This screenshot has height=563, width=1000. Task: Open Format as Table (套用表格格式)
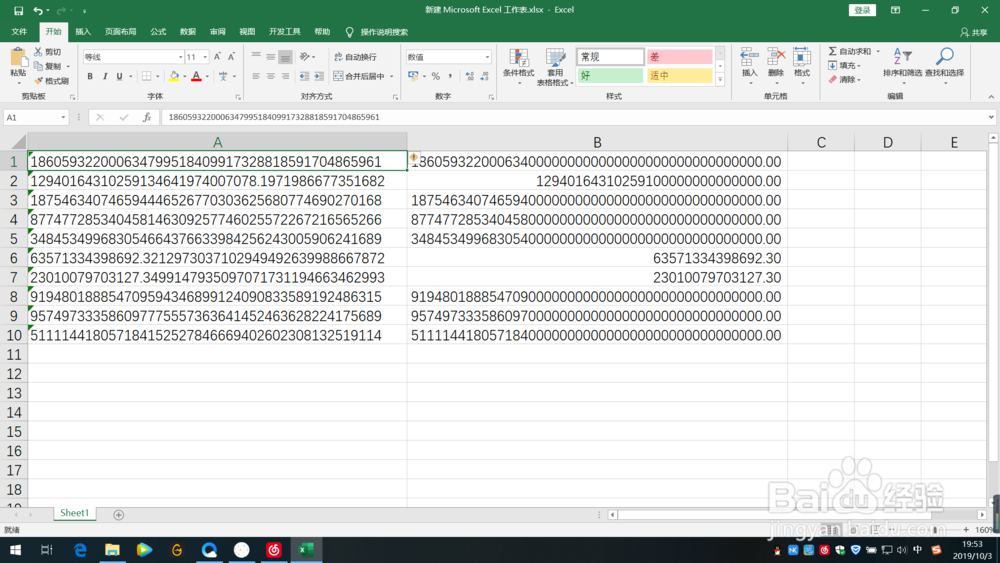tap(554, 67)
